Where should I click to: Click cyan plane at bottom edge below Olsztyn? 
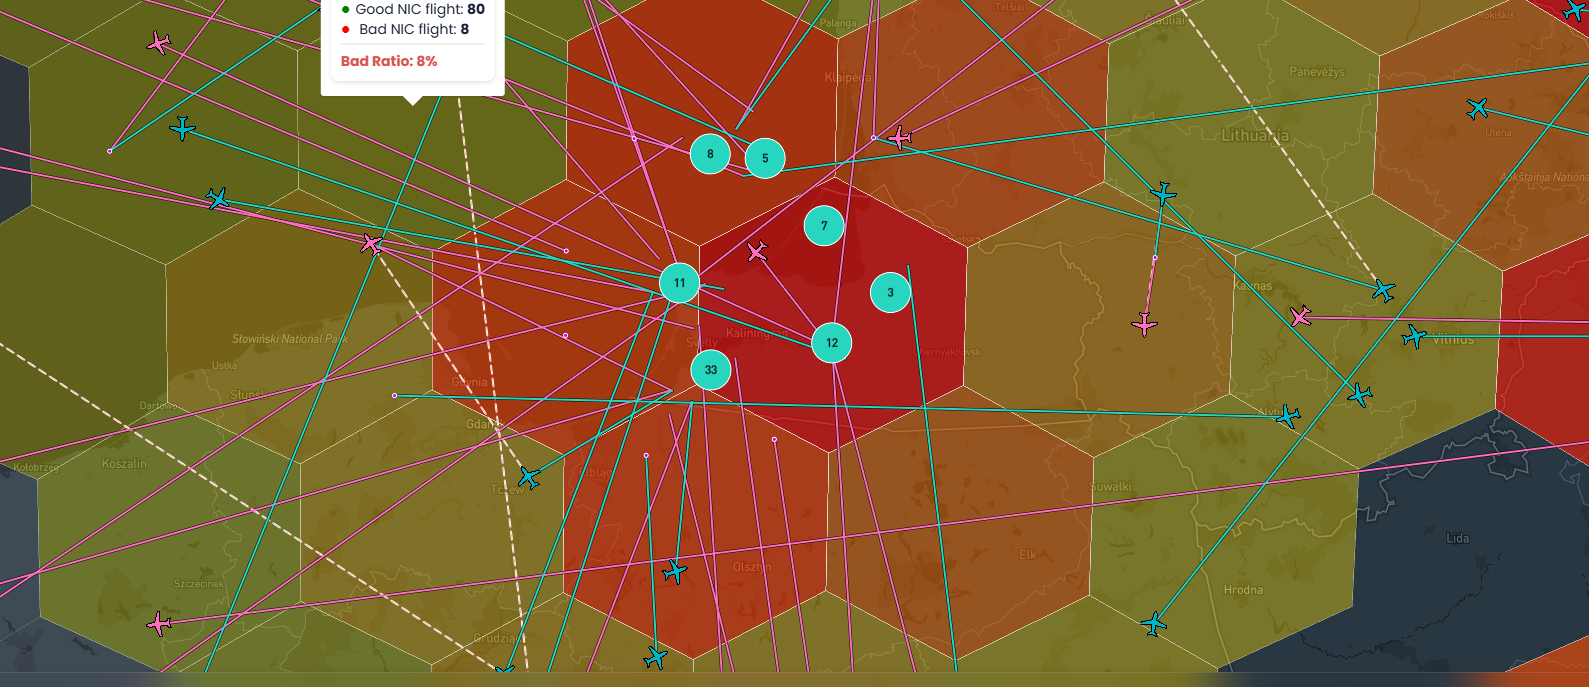pos(655,657)
